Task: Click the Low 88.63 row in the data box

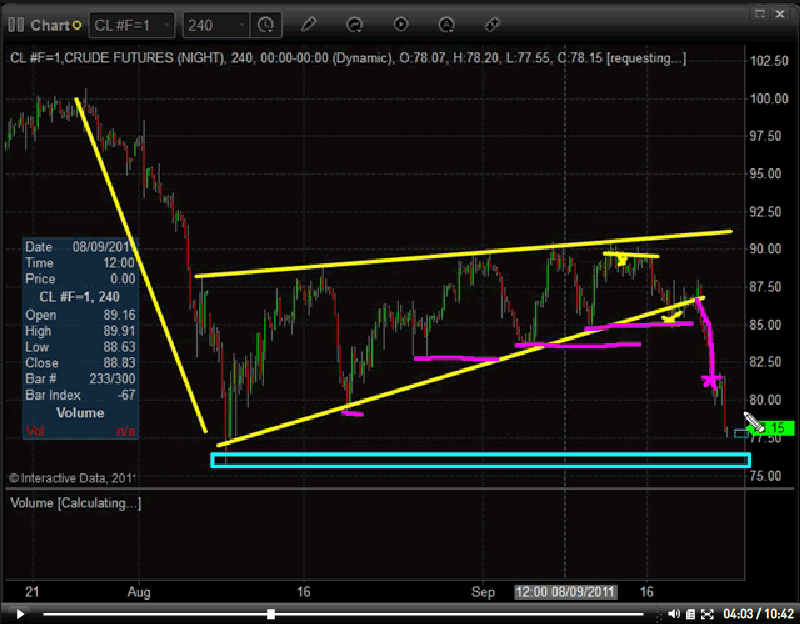Action: click(x=80, y=347)
